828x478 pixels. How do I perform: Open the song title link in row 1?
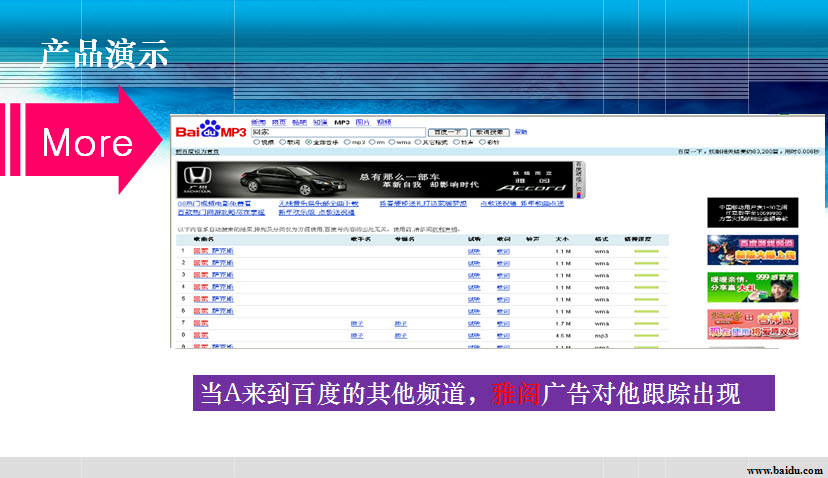pyautogui.click(x=213, y=251)
